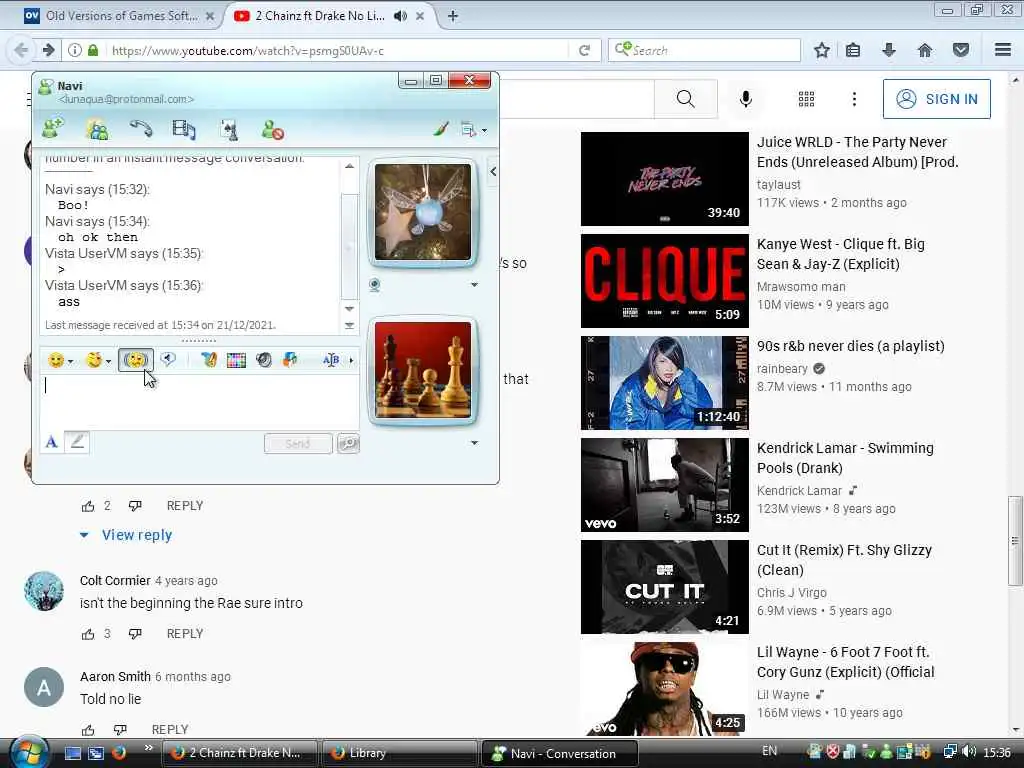The image size is (1024, 768).
Task: Open the Firefox hamburger menu
Action: coord(1003,50)
